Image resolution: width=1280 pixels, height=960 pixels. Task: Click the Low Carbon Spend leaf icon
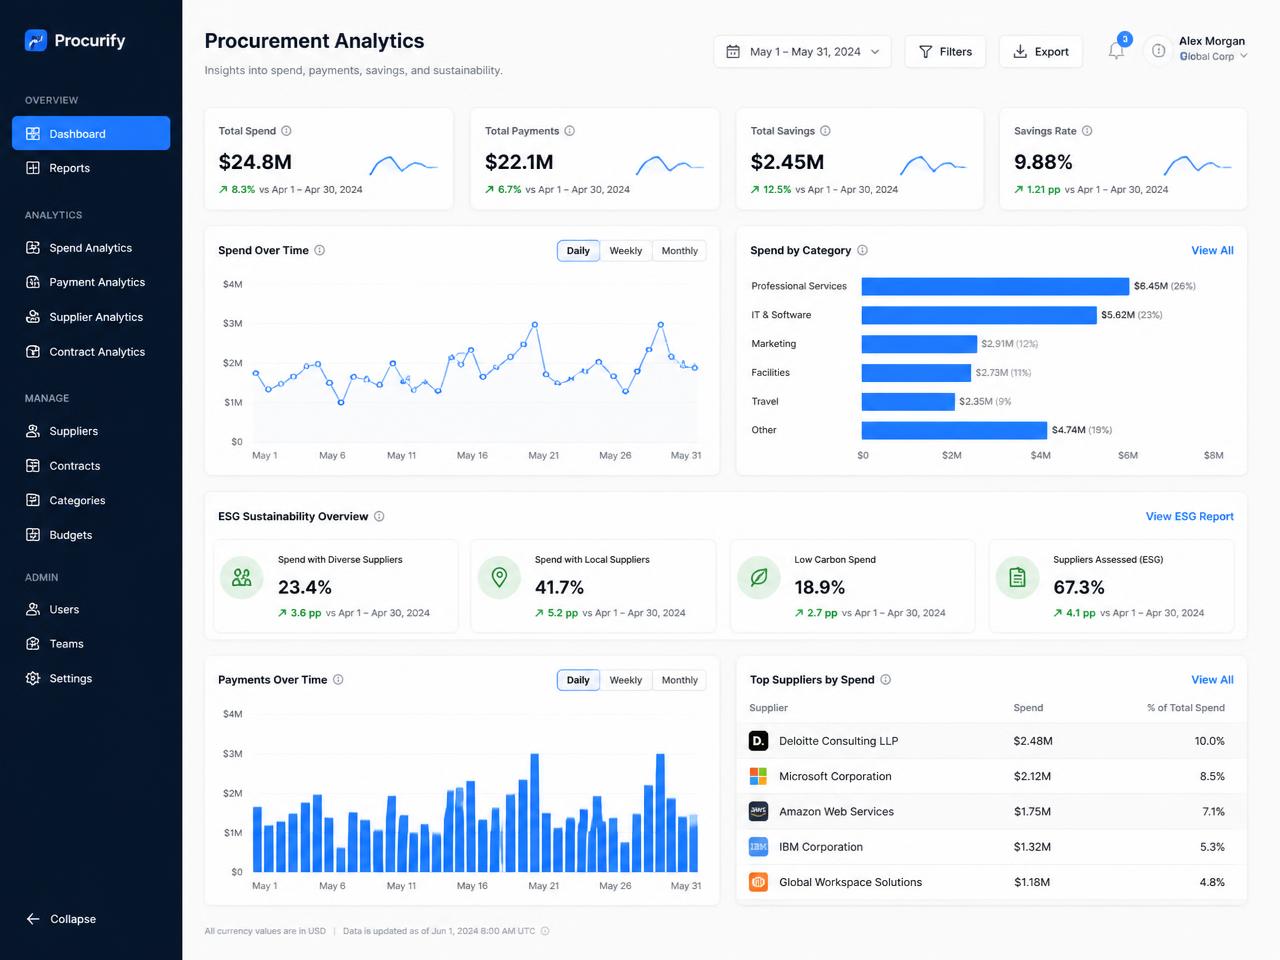(759, 578)
